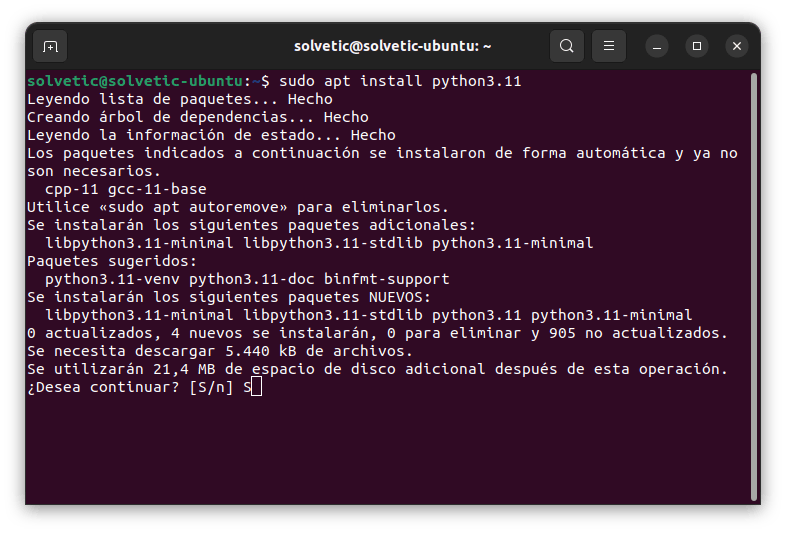Viewport: 786px width, 533px height.
Task: Click the cursor block after the S
Action: tap(256, 387)
